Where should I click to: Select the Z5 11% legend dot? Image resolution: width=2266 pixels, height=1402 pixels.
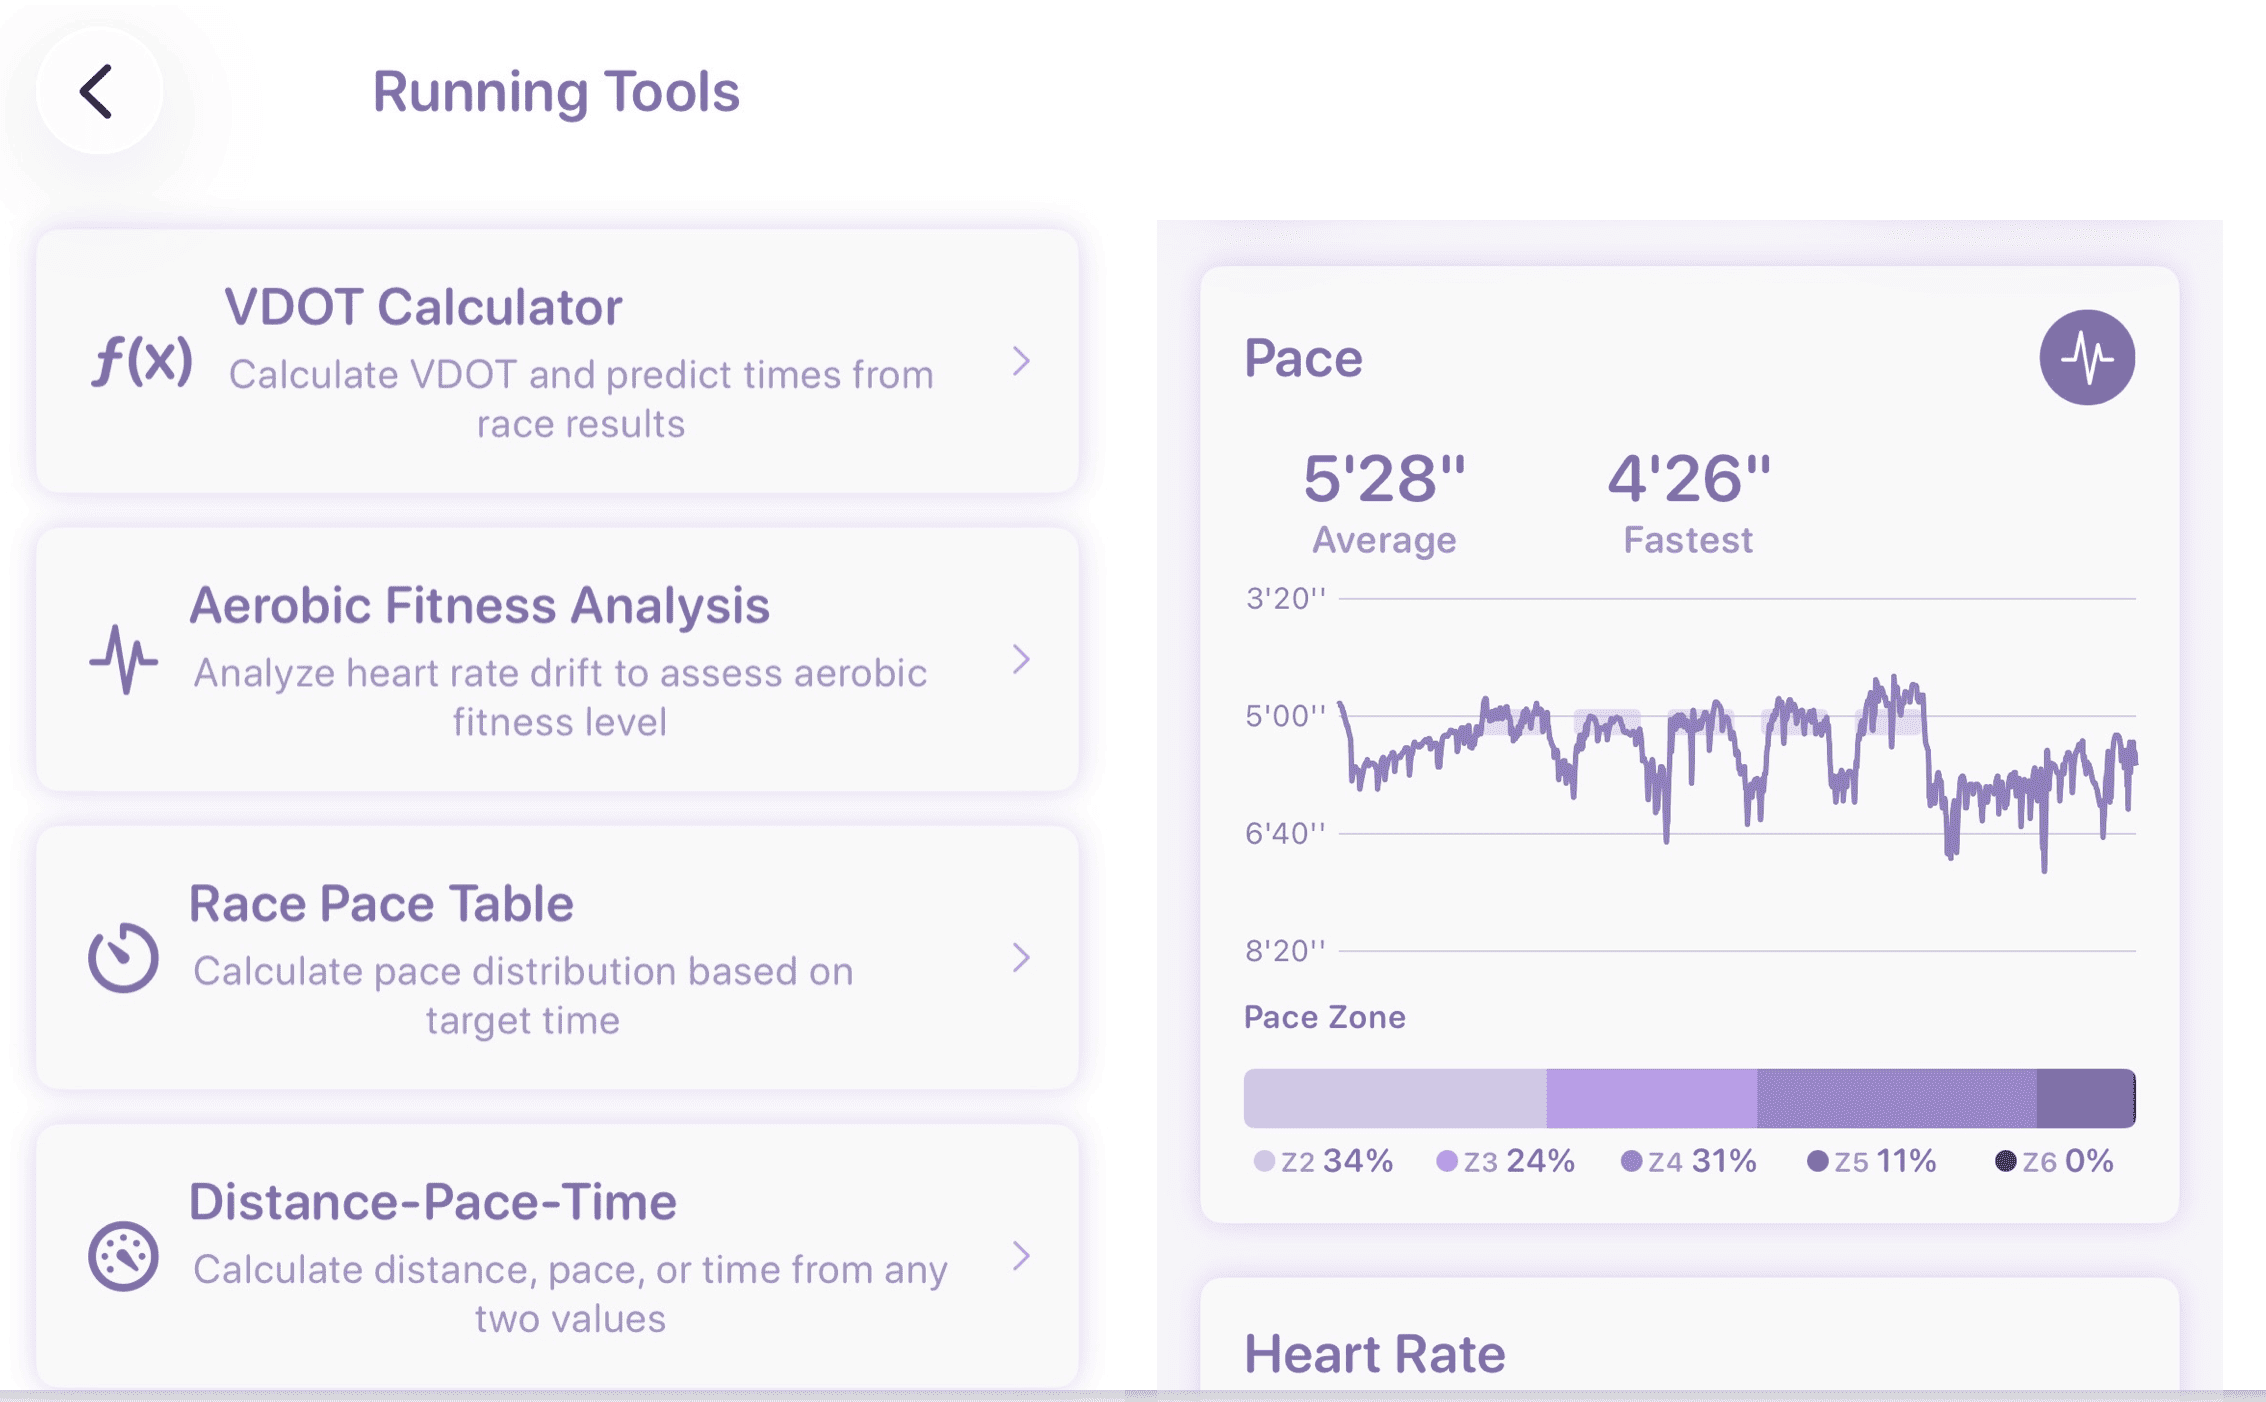(x=1818, y=1161)
